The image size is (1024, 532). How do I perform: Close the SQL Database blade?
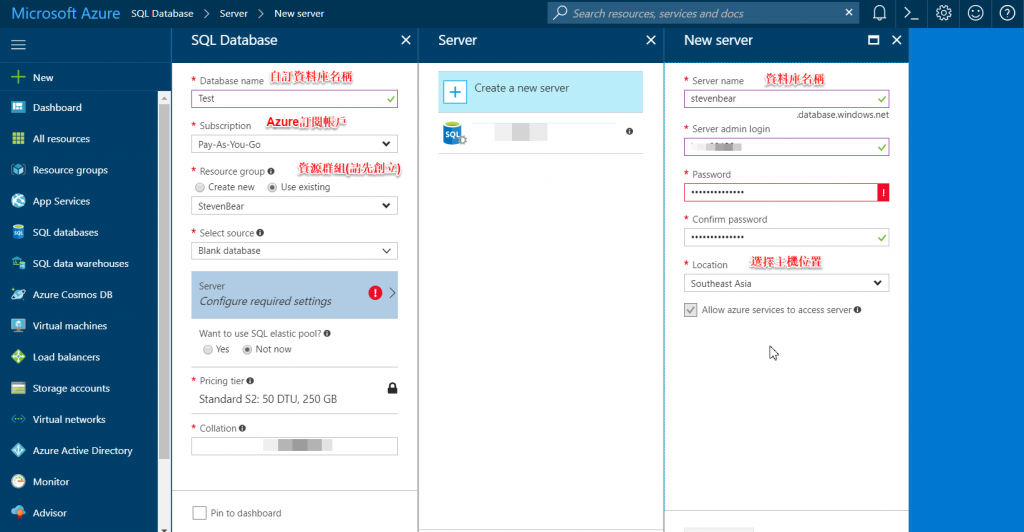pos(406,40)
